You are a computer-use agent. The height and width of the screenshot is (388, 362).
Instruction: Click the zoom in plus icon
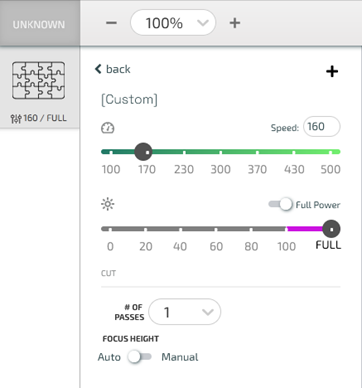(235, 23)
